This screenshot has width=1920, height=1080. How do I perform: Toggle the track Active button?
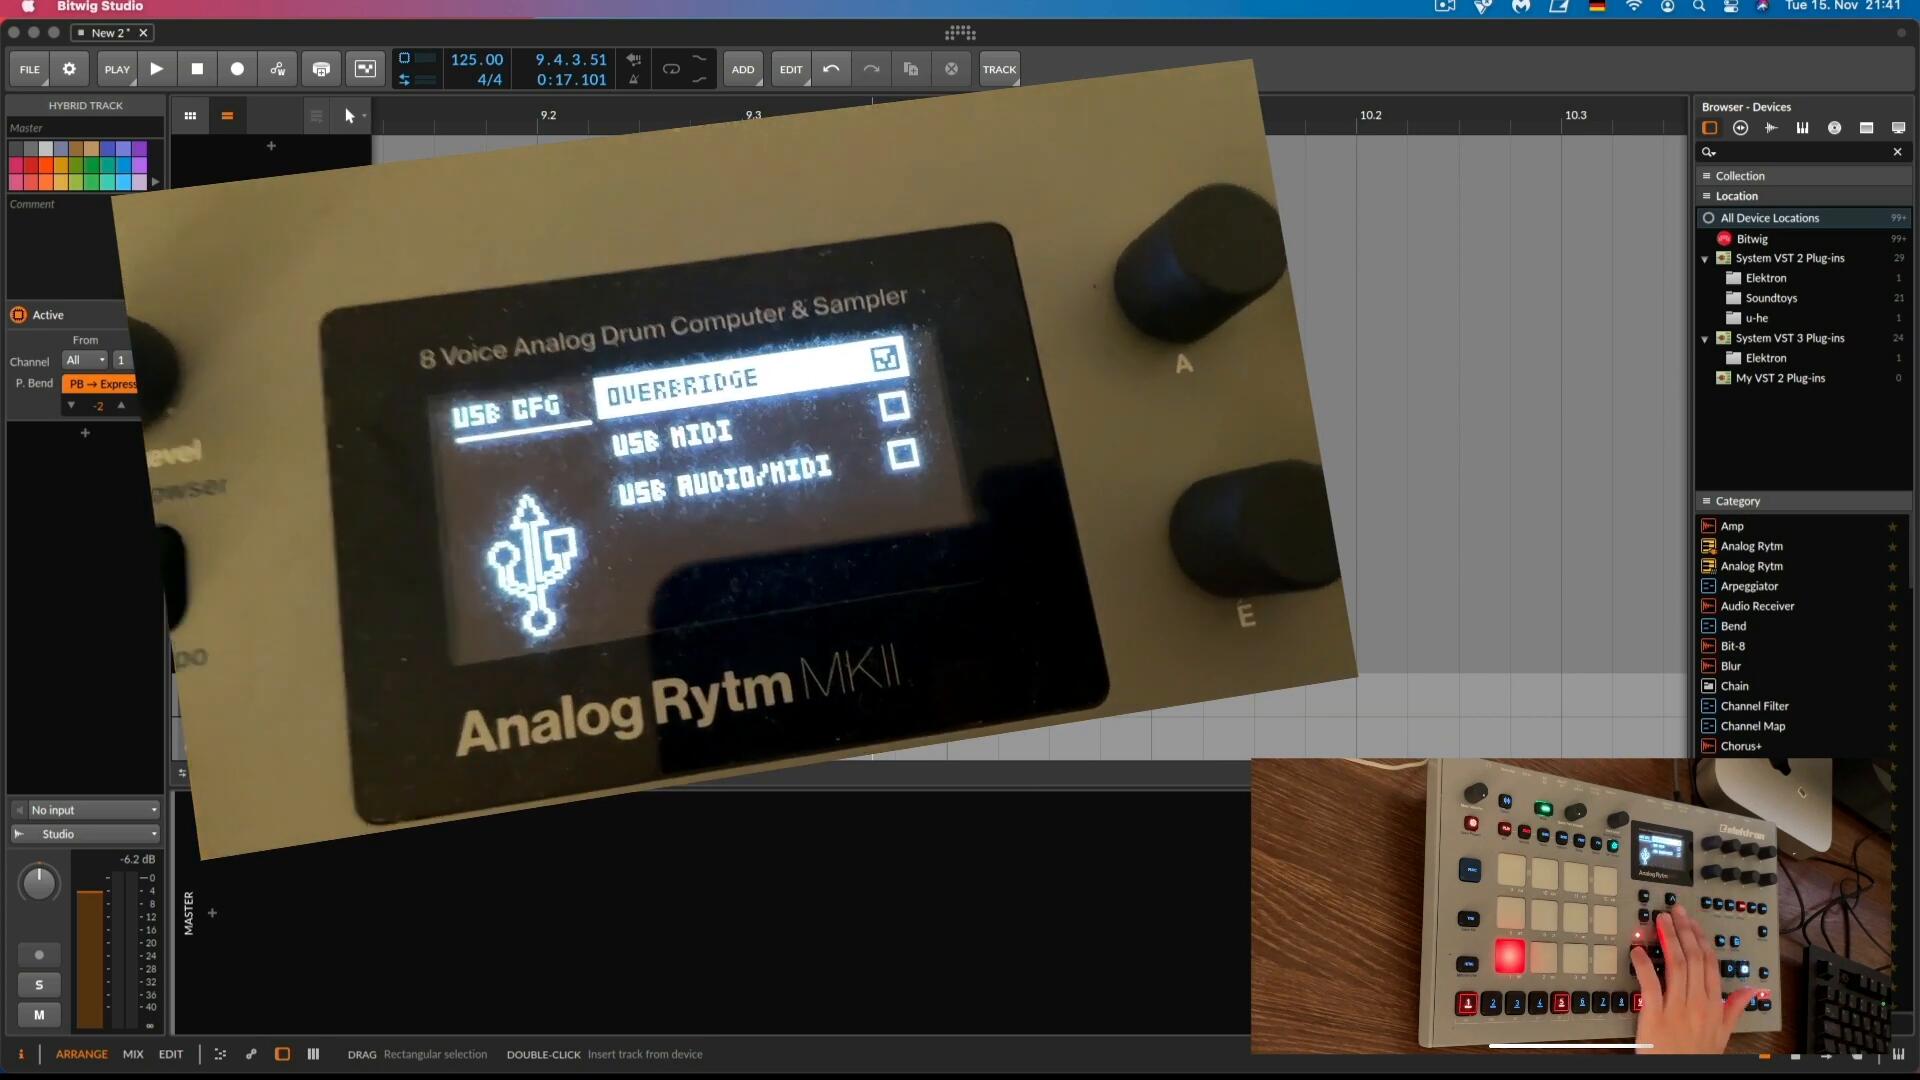click(x=19, y=315)
